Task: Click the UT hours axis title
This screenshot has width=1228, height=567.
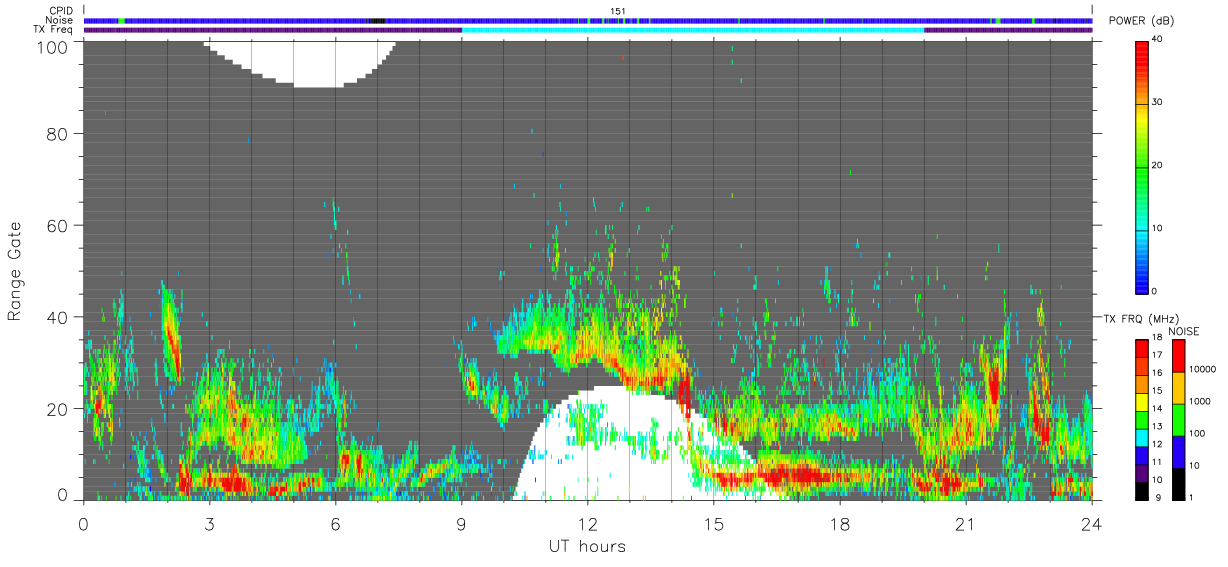Action: pos(587,546)
